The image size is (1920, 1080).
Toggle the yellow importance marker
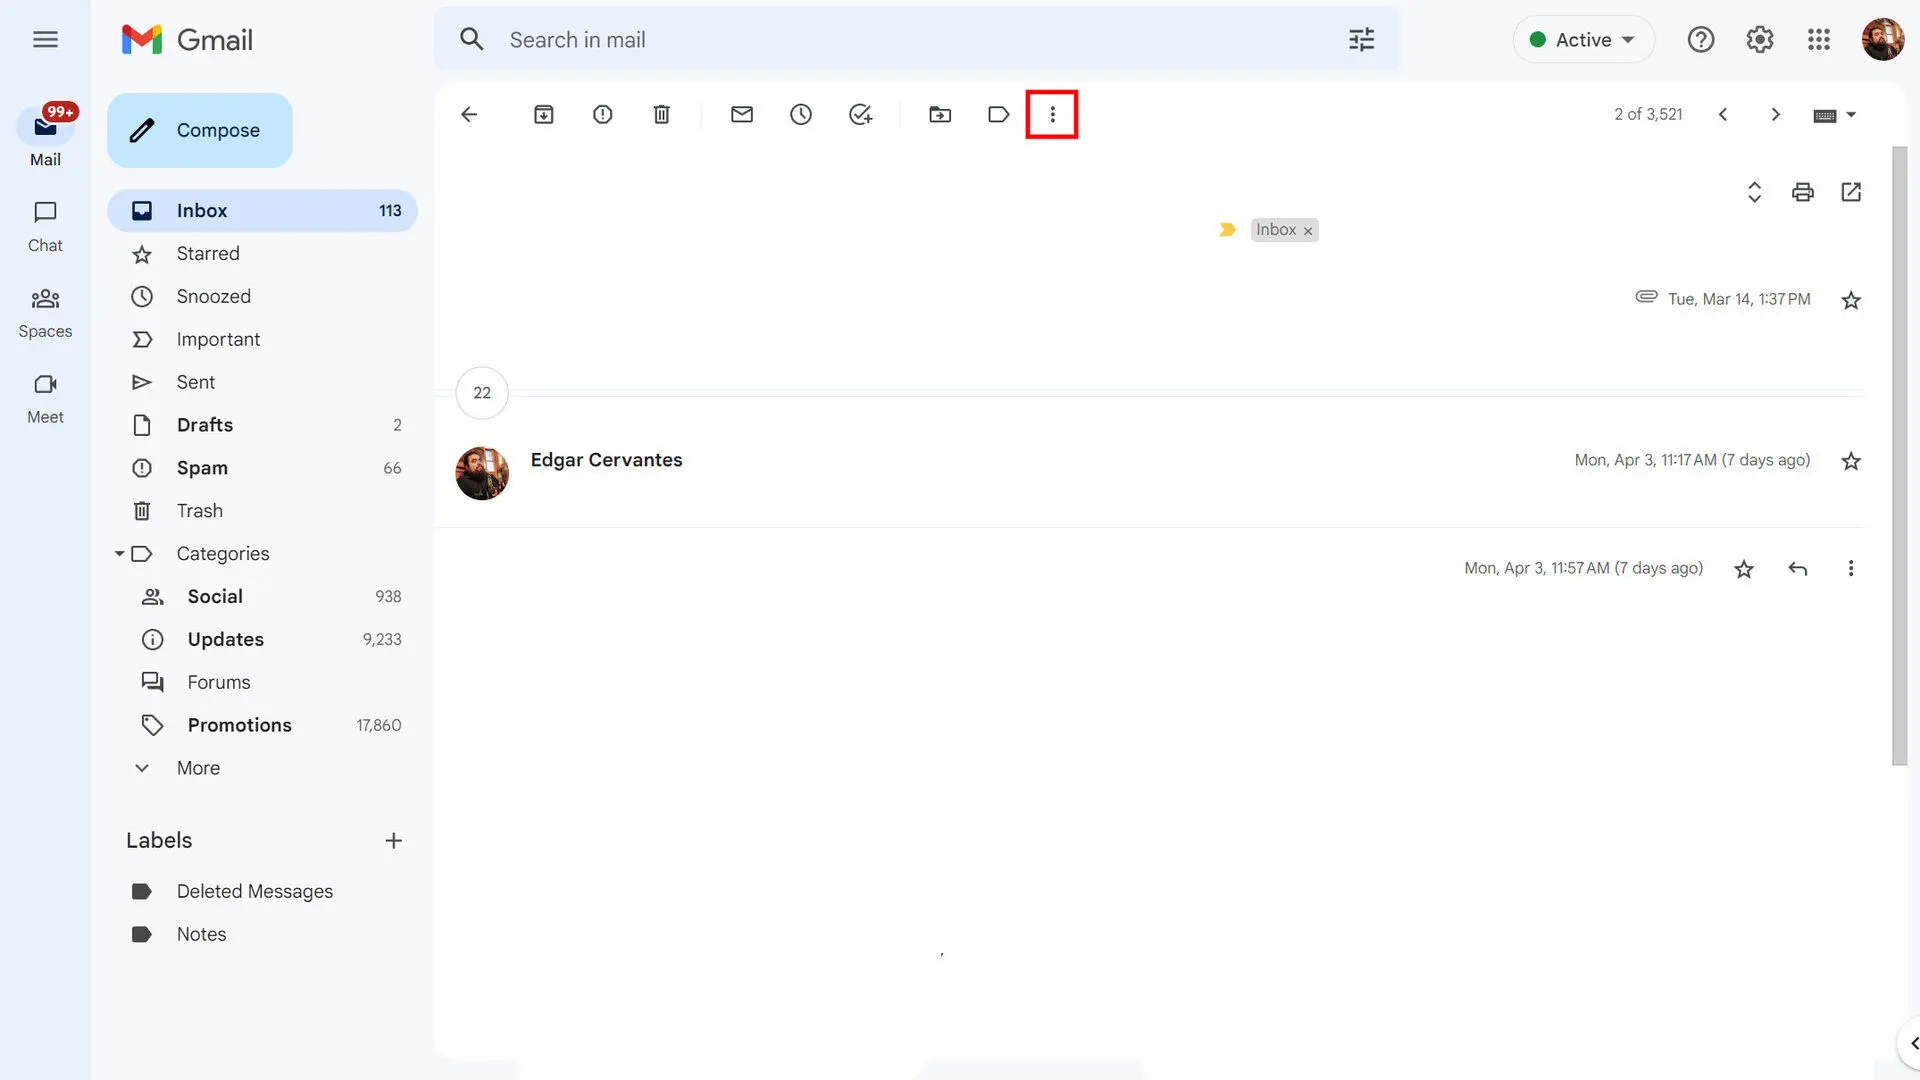click(1227, 230)
